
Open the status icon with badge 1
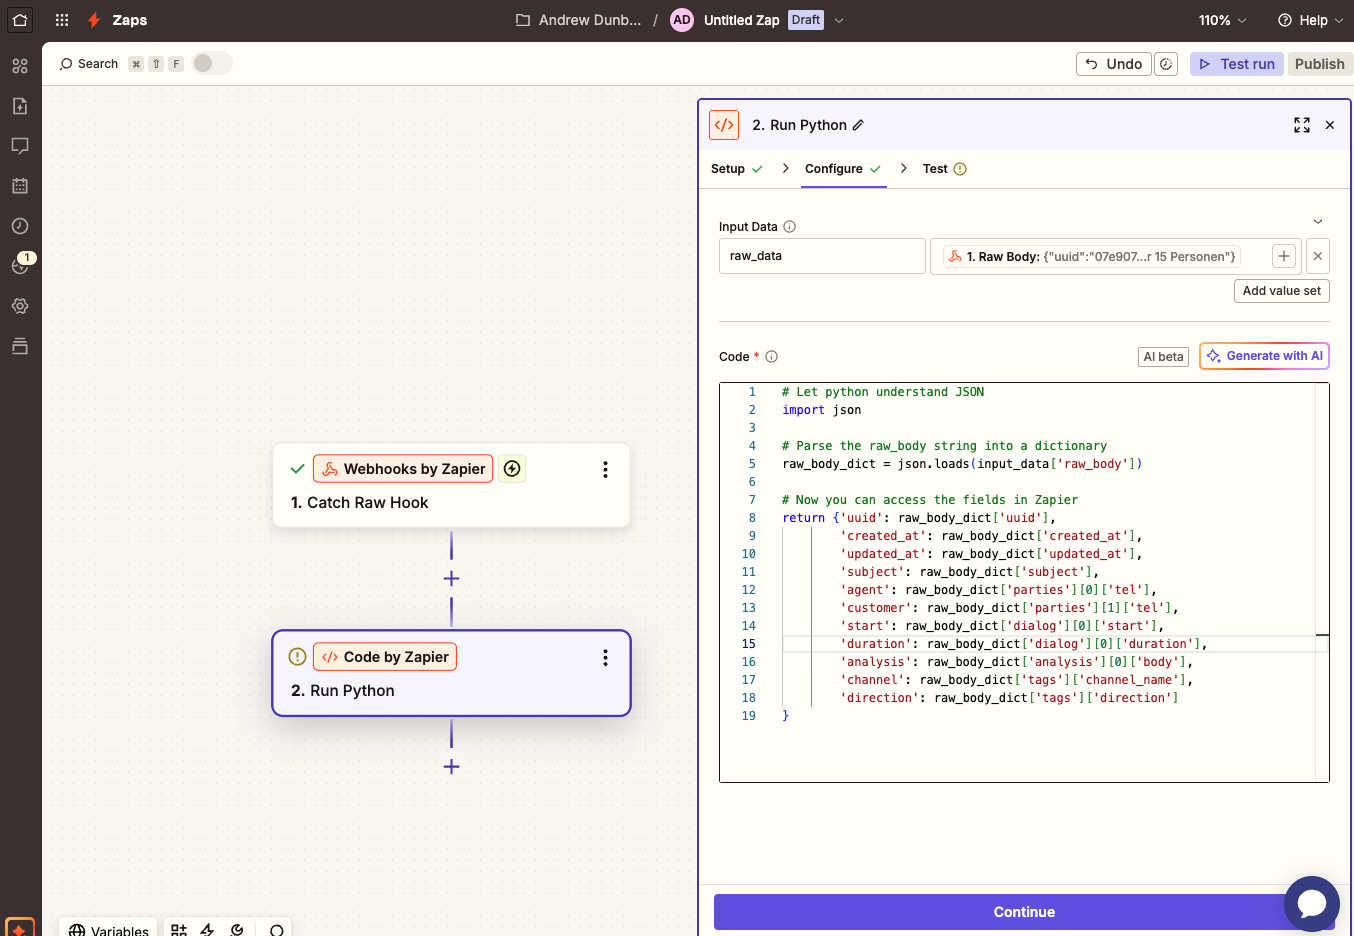tap(22, 264)
